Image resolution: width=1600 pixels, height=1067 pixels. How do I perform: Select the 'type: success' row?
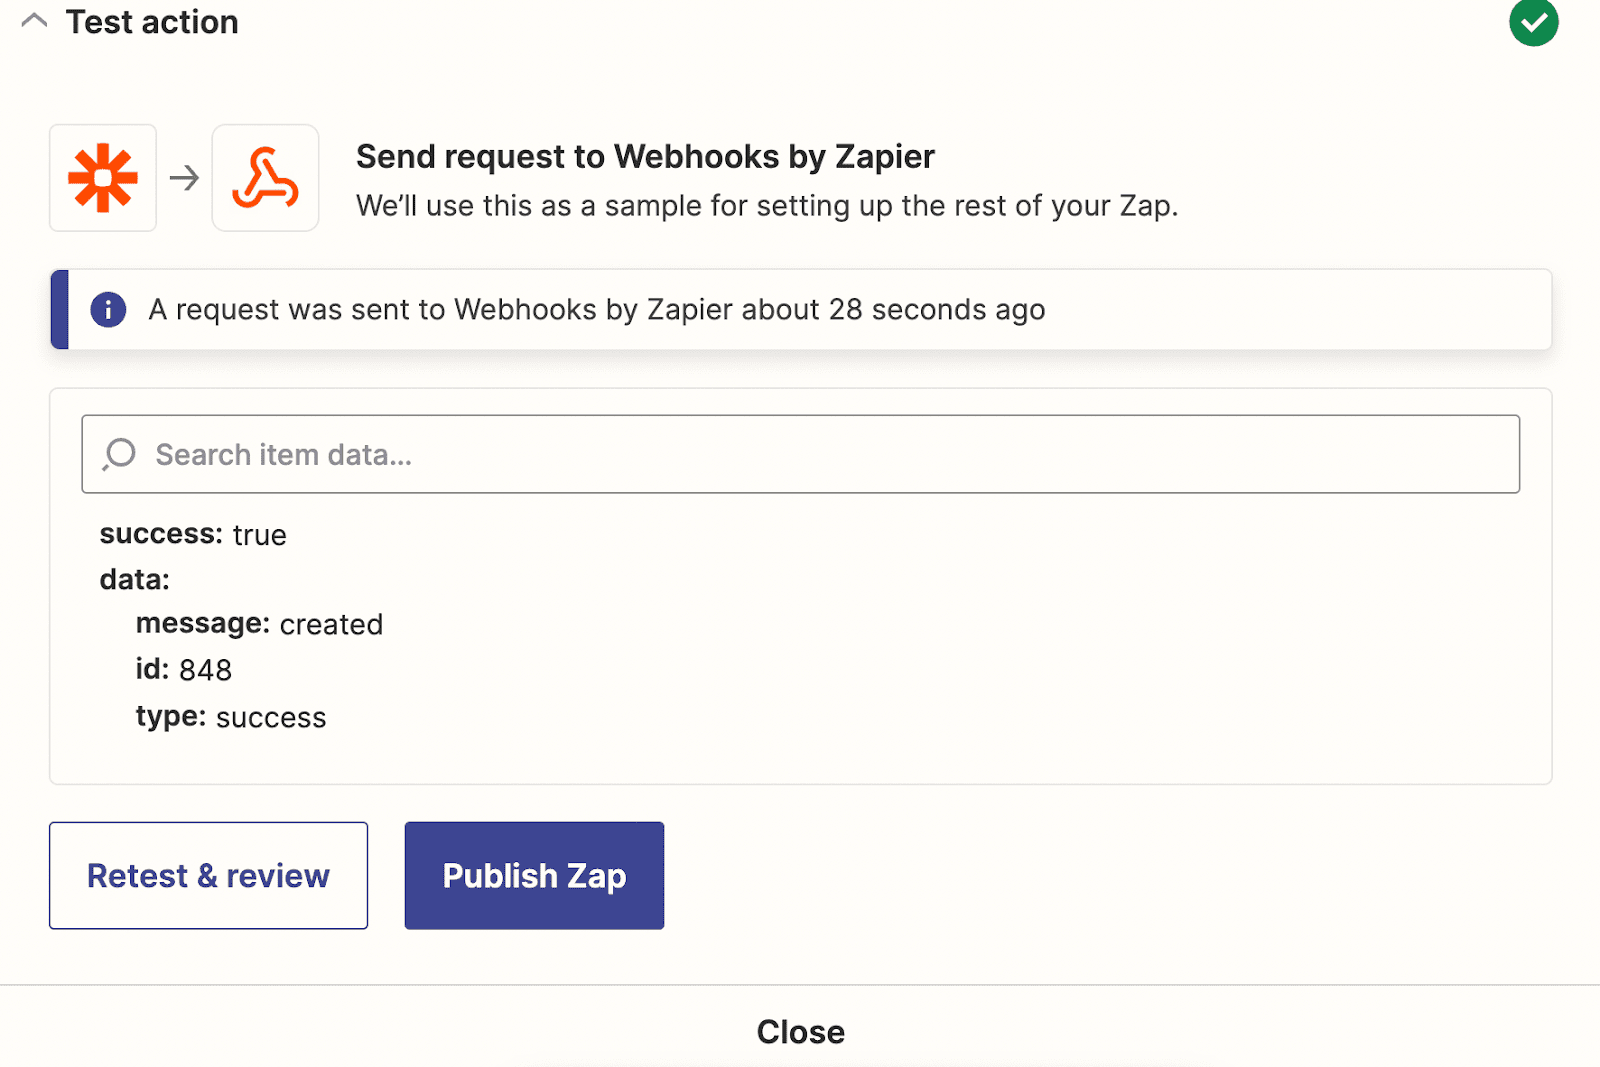(x=231, y=717)
